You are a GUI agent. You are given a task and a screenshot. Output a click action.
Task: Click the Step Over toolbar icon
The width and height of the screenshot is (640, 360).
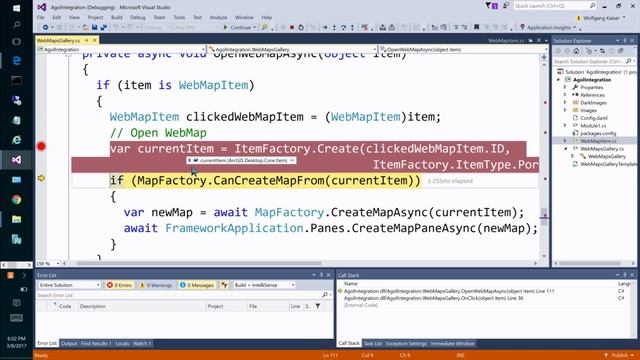point(343,27)
